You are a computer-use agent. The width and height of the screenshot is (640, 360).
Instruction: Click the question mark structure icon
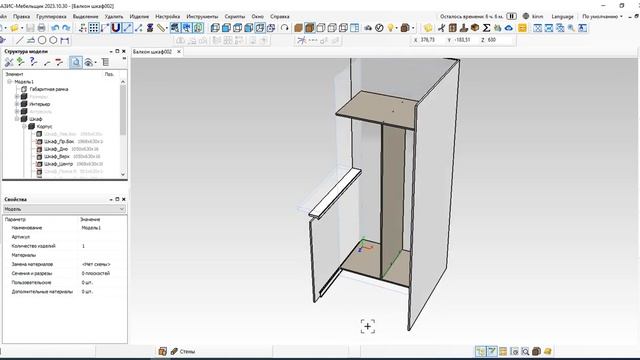(x=33, y=62)
